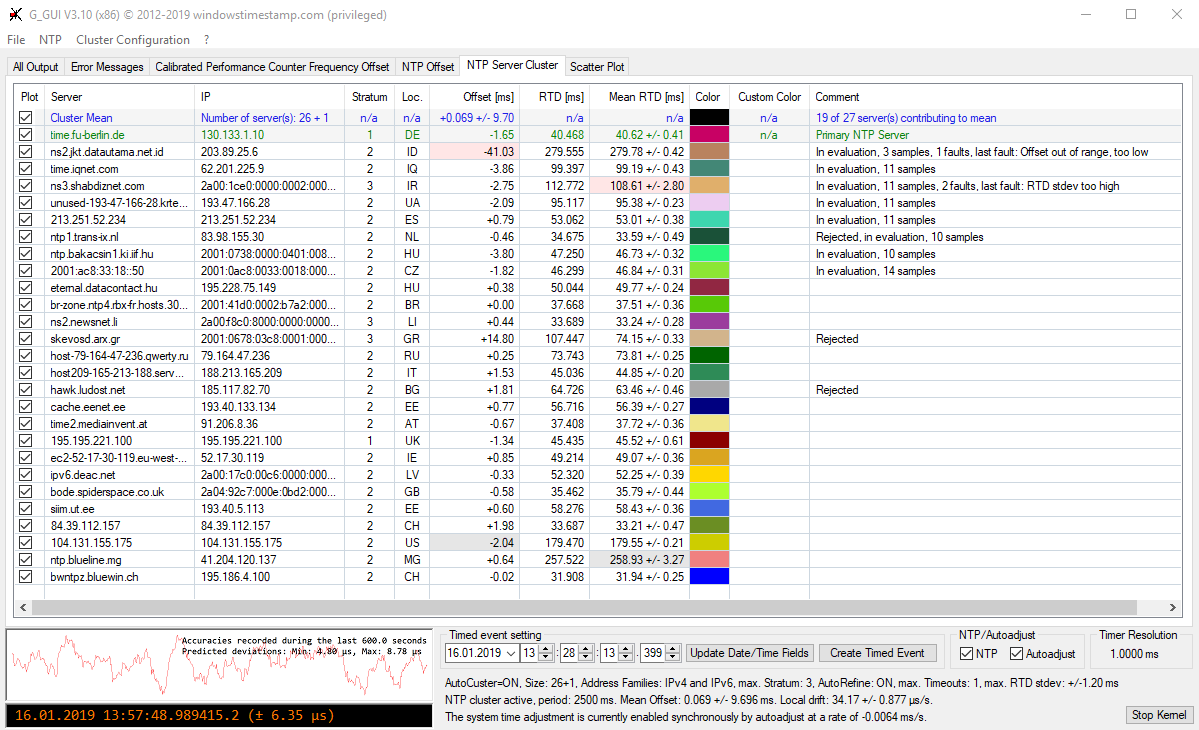This screenshot has width=1199, height=730.
Task: Open the File menu
Action: click(16, 40)
